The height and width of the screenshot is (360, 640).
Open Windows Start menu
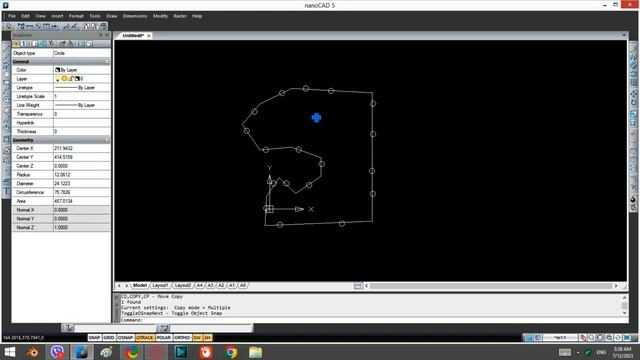(x=9, y=352)
